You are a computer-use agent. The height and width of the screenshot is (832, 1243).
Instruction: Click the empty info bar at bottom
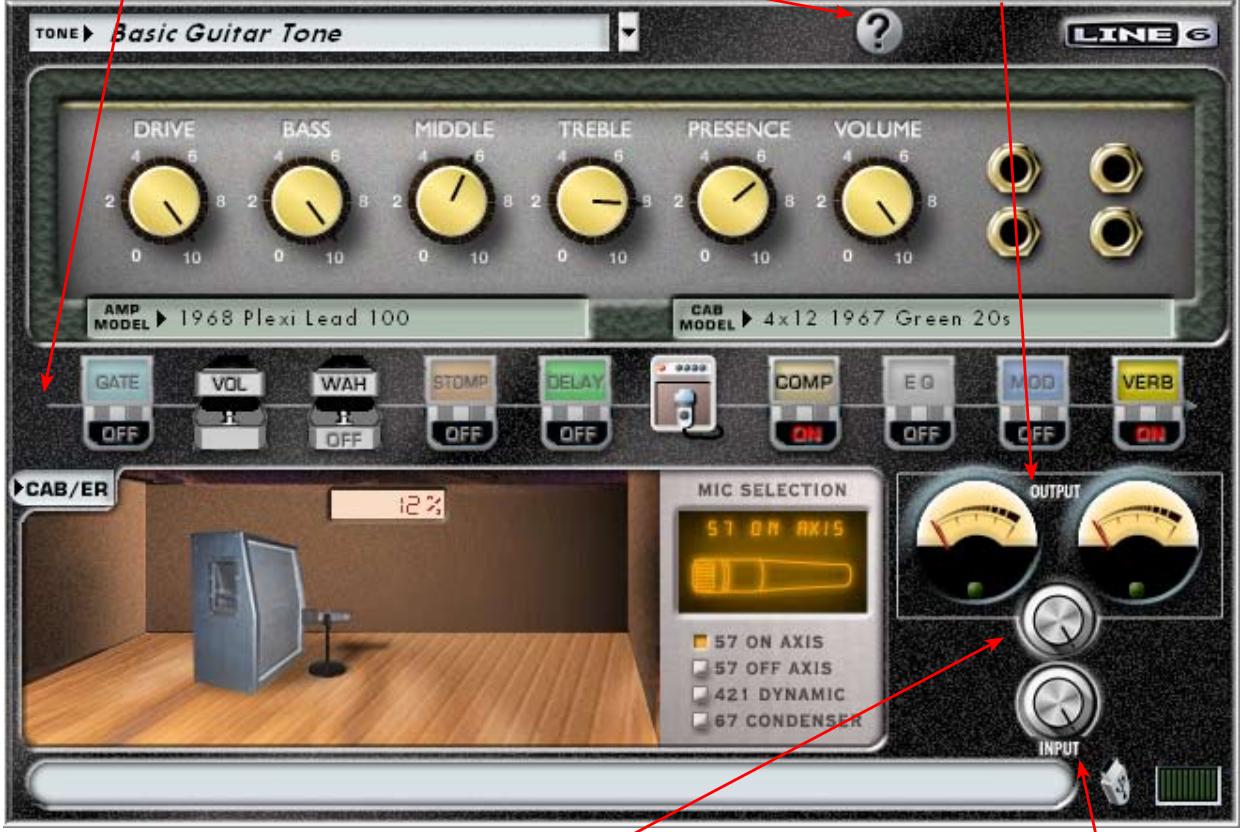550,785
